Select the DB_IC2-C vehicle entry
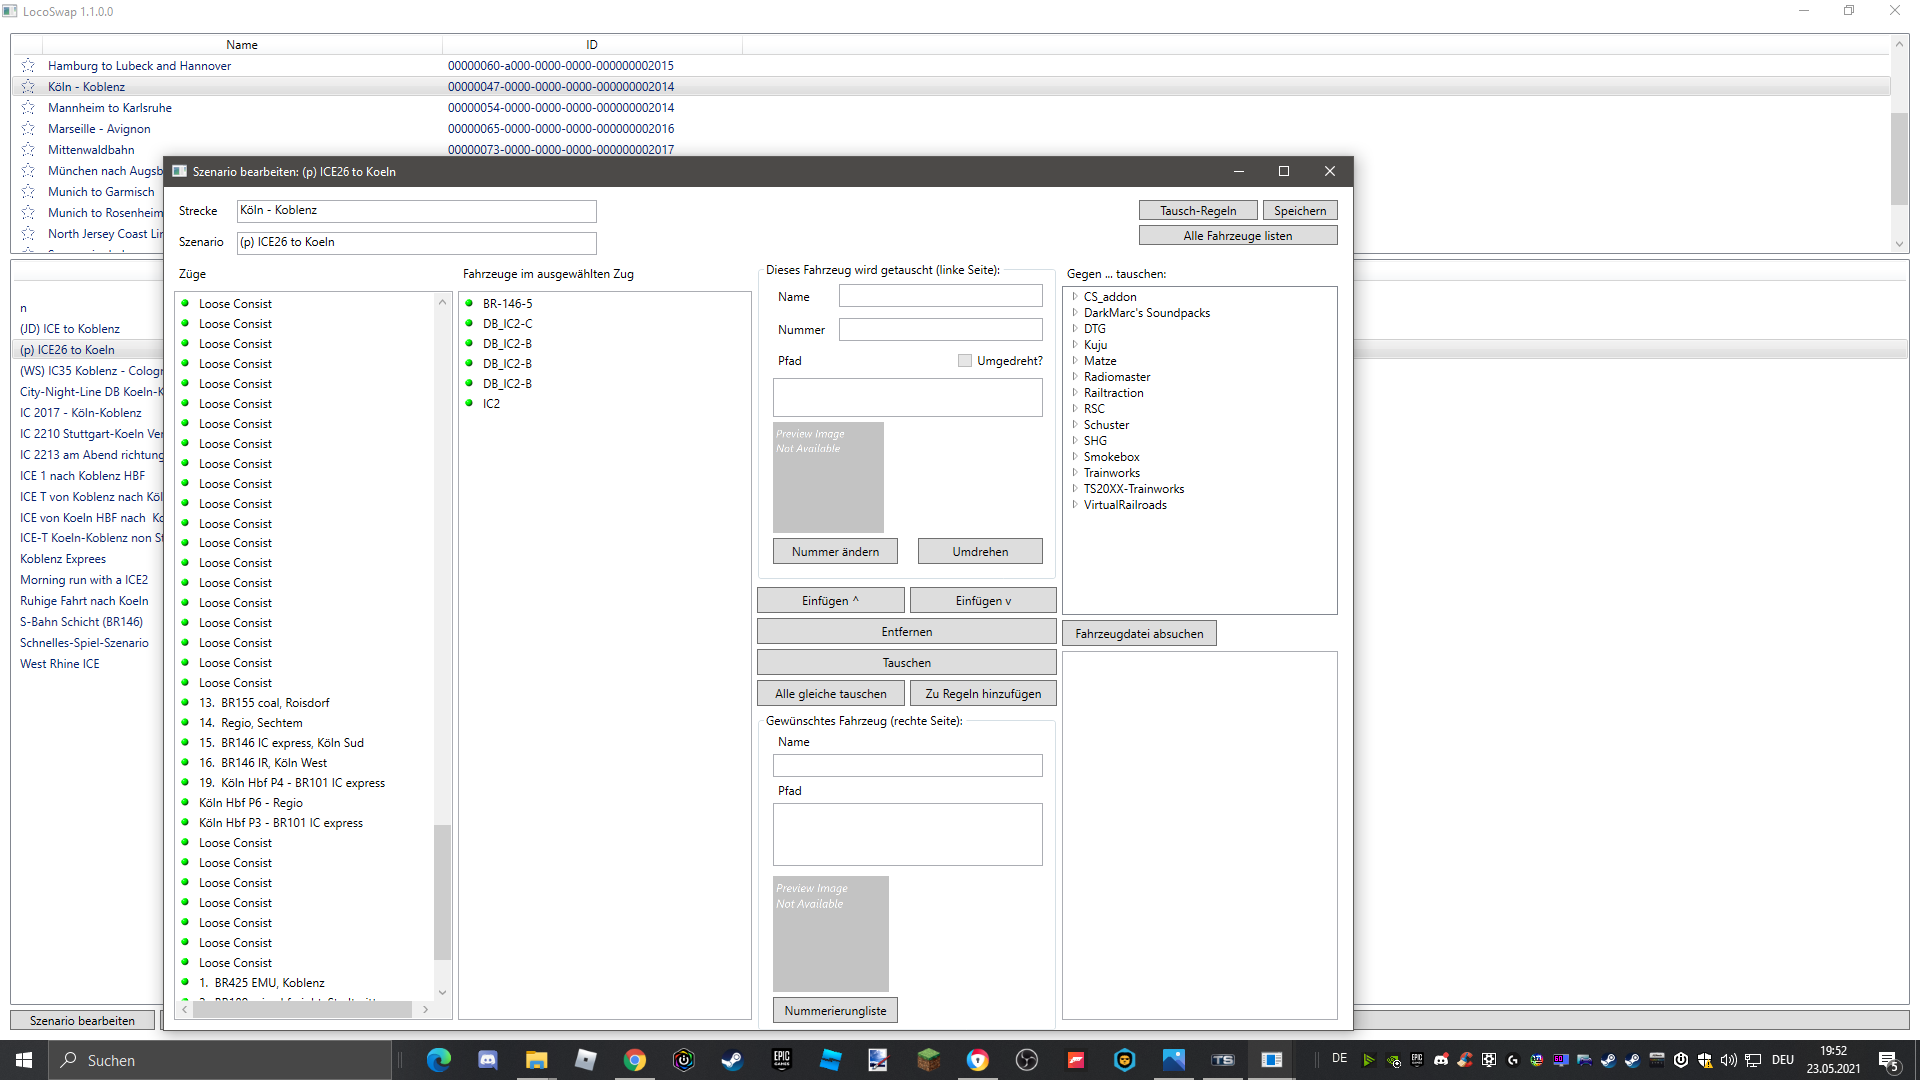The height and width of the screenshot is (1080, 1920). pyautogui.click(x=507, y=324)
